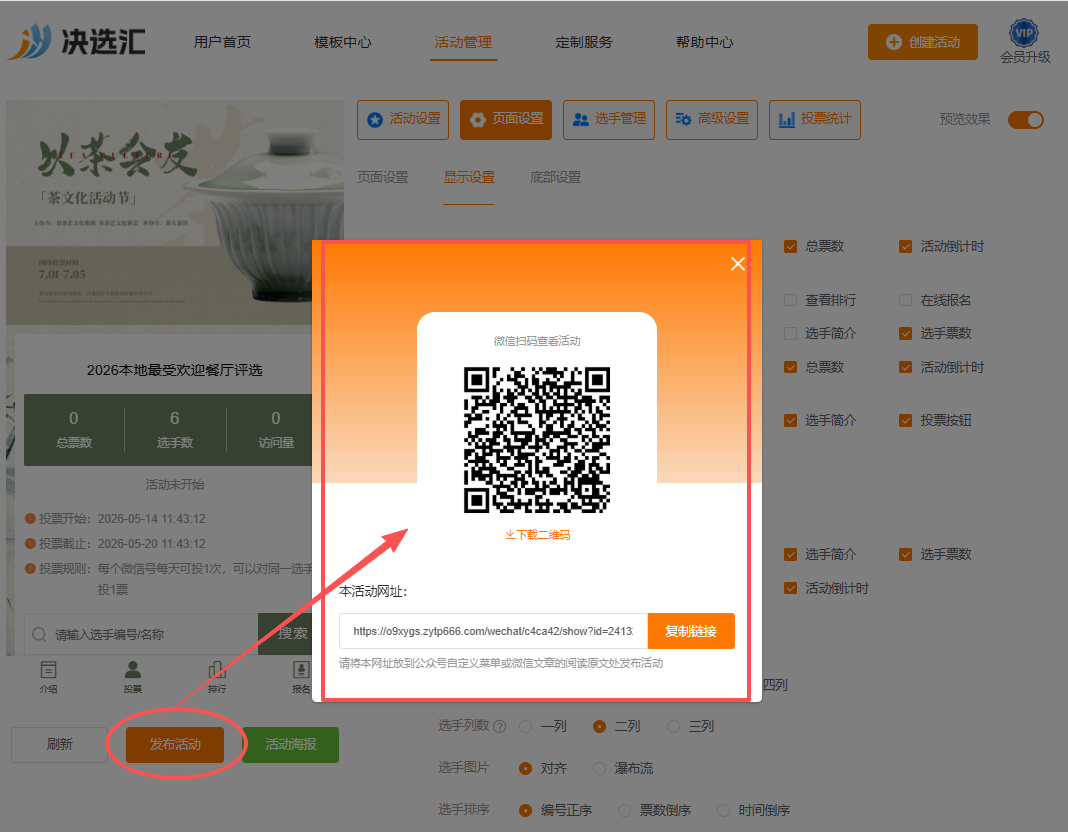Tap the 排行 icon in preview nav
The width and height of the screenshot is (1068, 832).
pyautogui.click(x=217, y=677)
